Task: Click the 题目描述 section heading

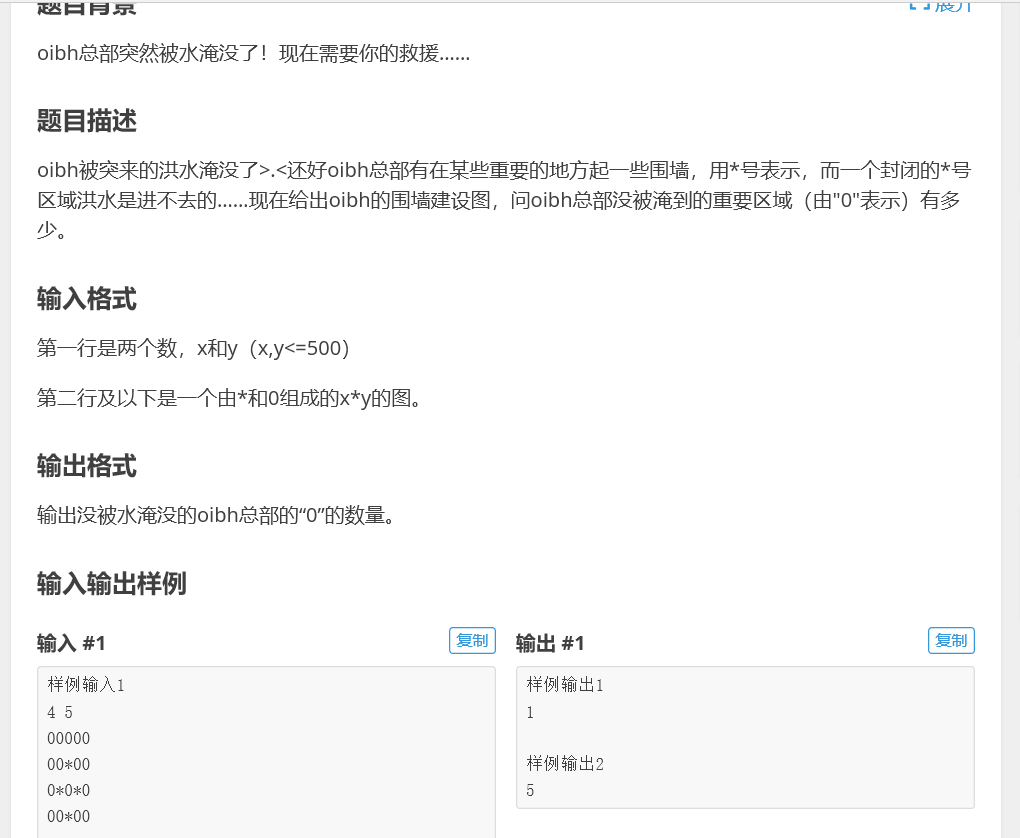Action: [x=85, y=121]
